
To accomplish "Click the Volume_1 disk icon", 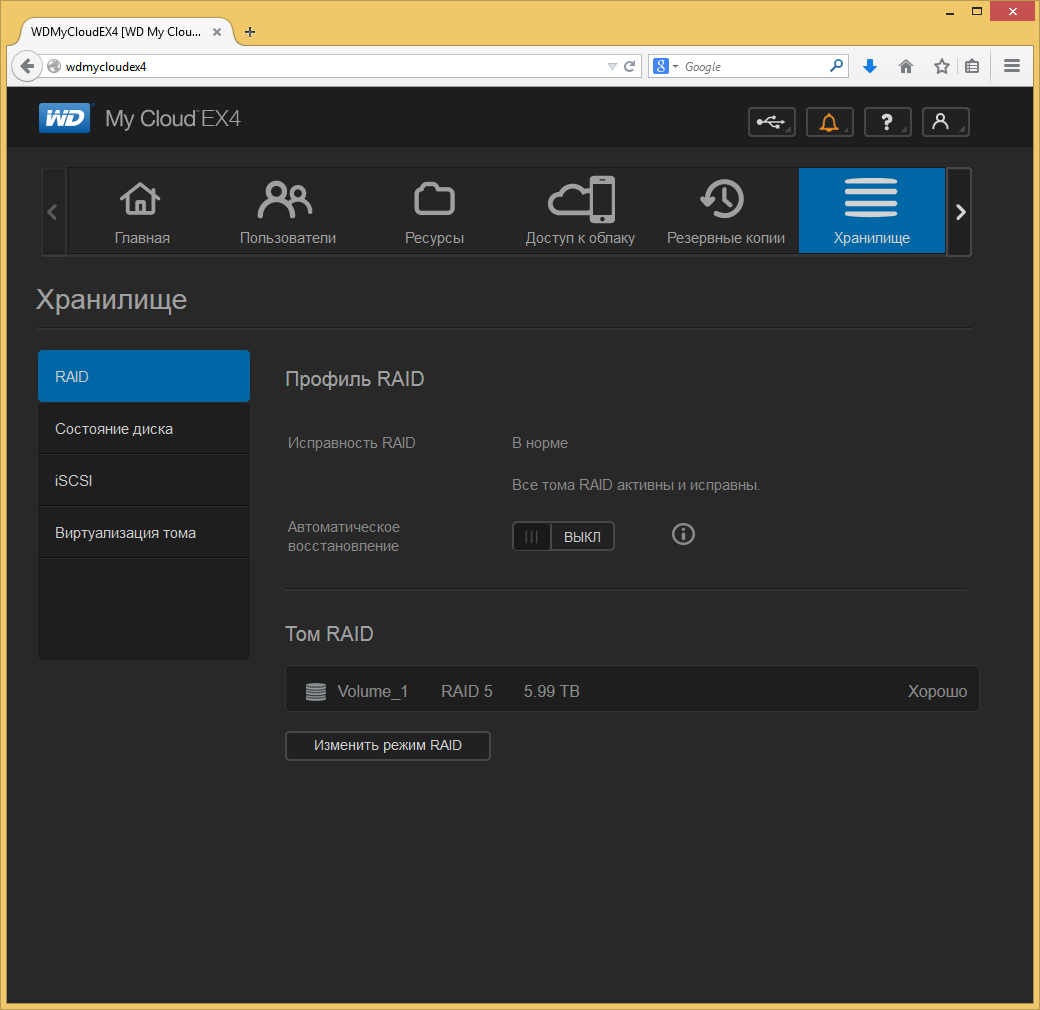I will 316,692.
